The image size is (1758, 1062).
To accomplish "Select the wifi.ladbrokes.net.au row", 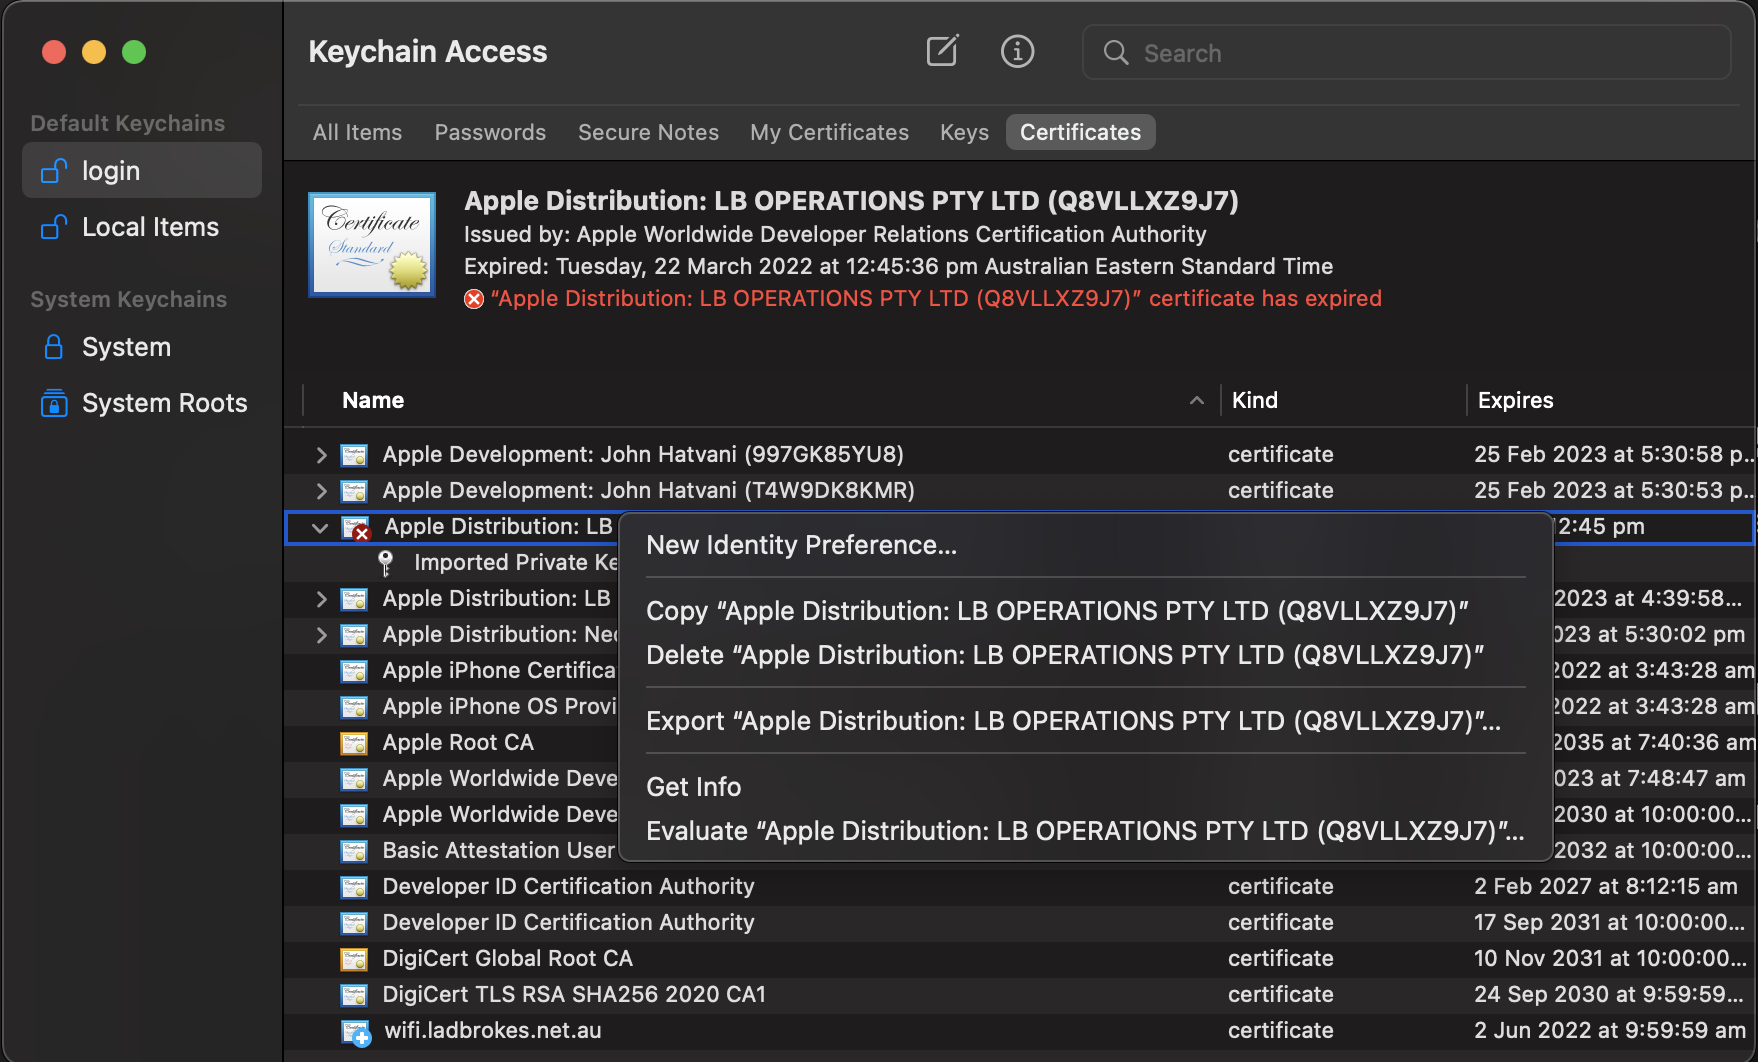I will 1020,1031.
